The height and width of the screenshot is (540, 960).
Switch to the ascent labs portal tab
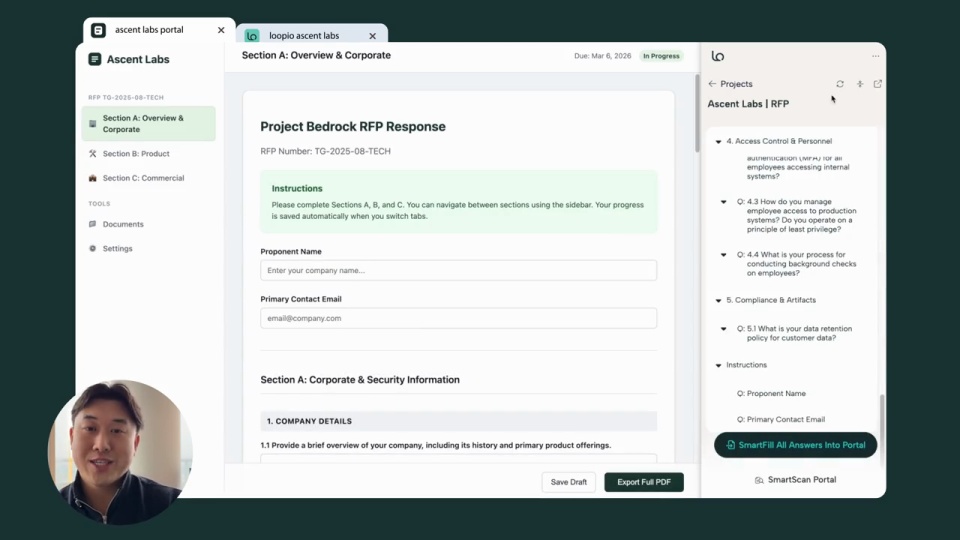click(159, 30)
